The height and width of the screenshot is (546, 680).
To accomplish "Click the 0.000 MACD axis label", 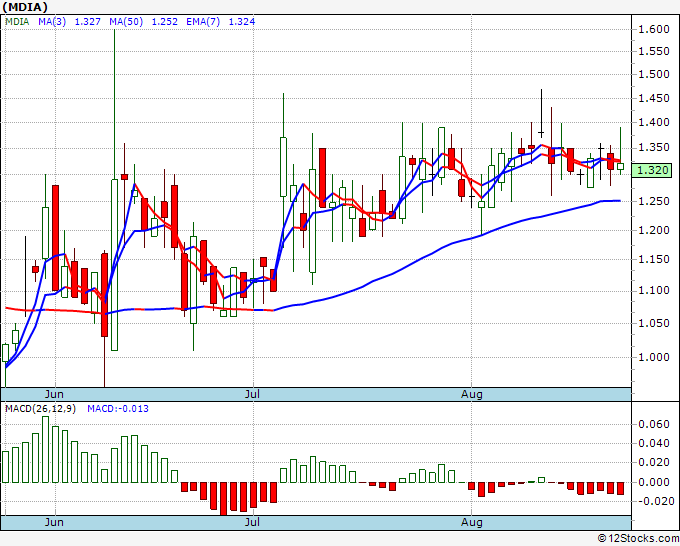I will [654, 482].
